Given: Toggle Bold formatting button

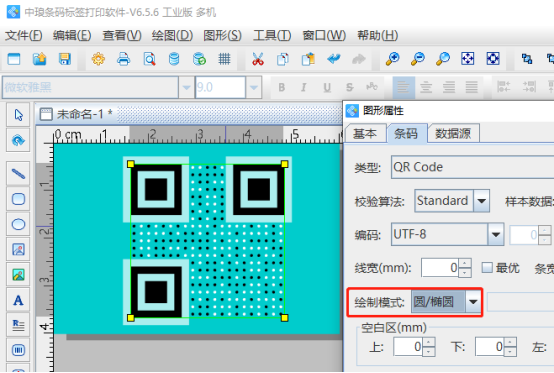Looking at the screenshot, I should pos(282,87).
